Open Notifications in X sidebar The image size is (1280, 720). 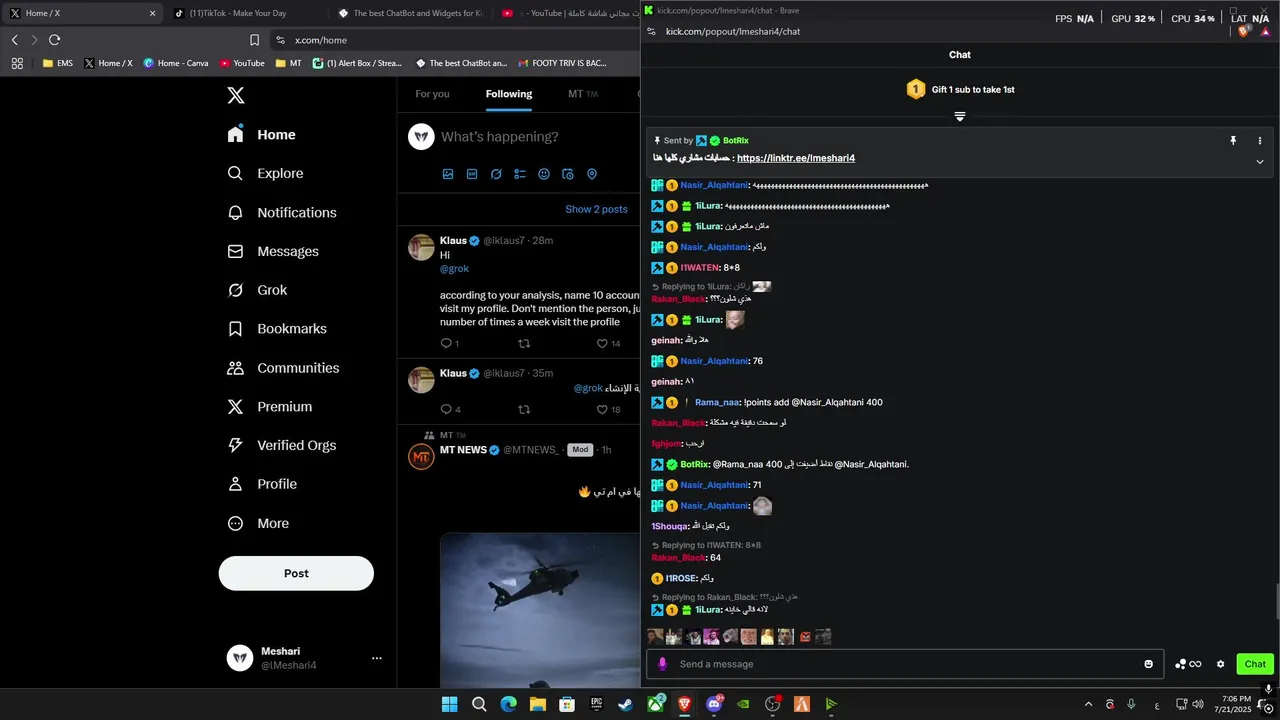tap(282, 212)
